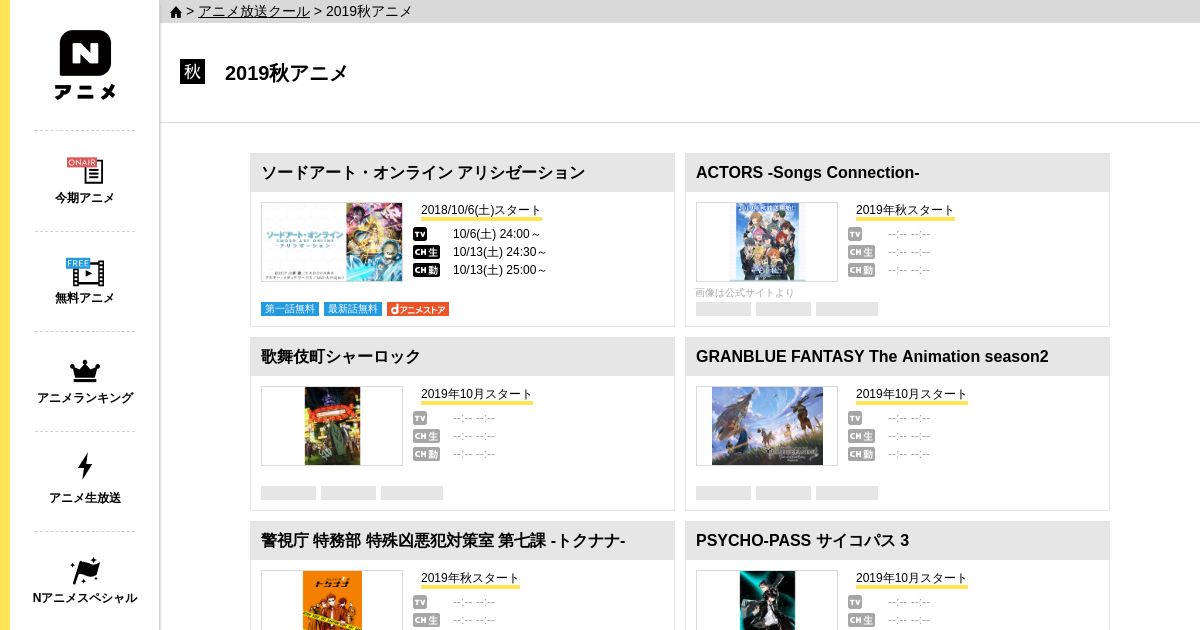Click the TV icon in the PSYCHO-PASS 3 card
The width and height of the screenshot is (1200, 630).
[x=855, y=602]
